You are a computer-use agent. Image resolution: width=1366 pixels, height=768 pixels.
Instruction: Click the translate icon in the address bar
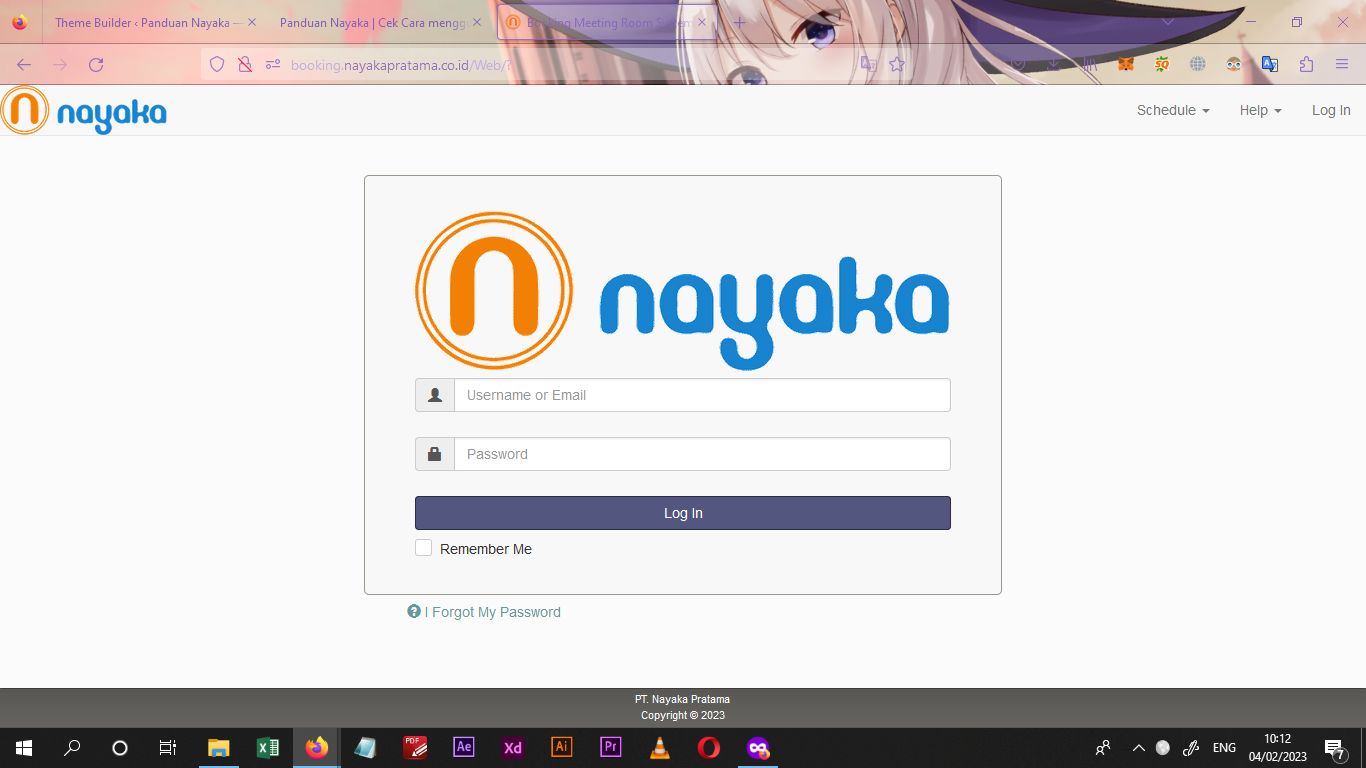[x=869, y=65]
